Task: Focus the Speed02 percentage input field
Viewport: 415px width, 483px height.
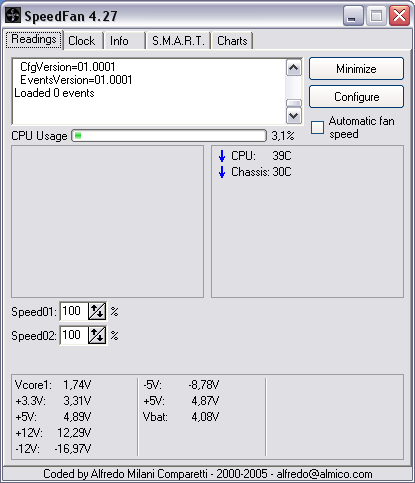Action: (74, 335)
